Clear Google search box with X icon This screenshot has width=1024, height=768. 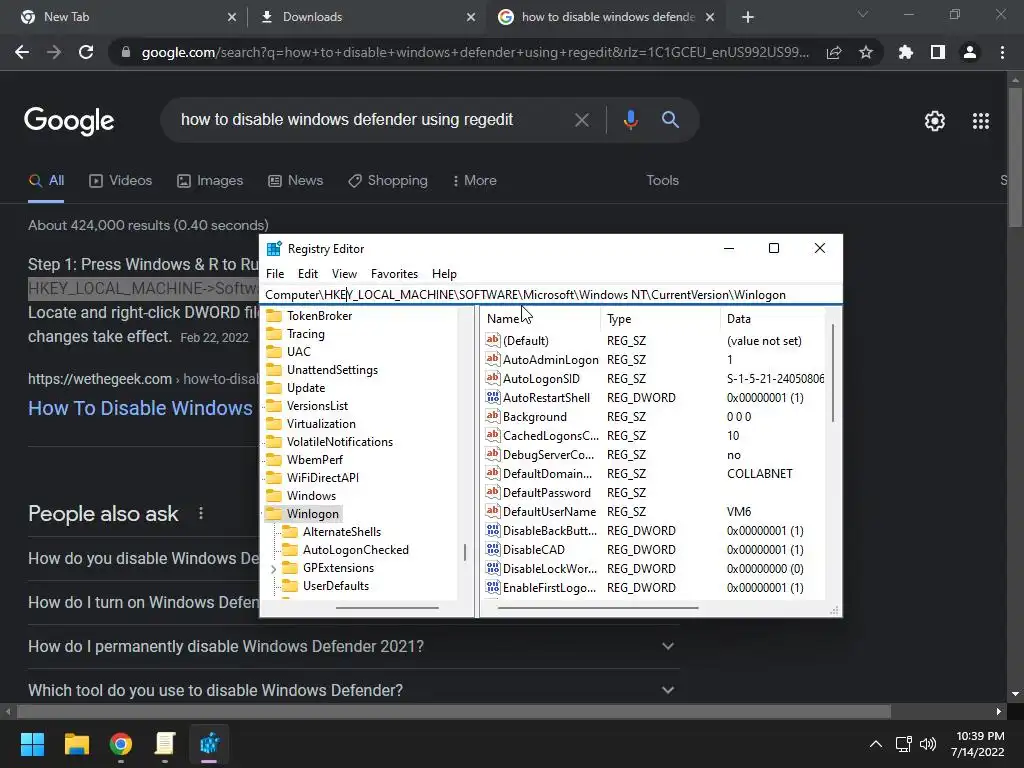(581, 120)
